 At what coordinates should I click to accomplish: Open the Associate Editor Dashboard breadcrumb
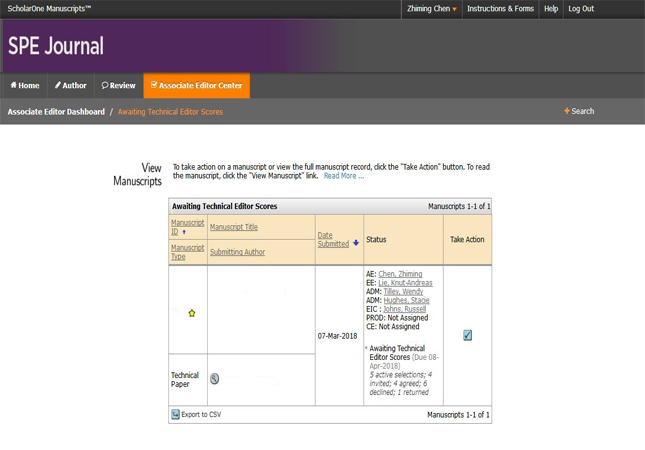pyautogui.click(x=56, y=112)
